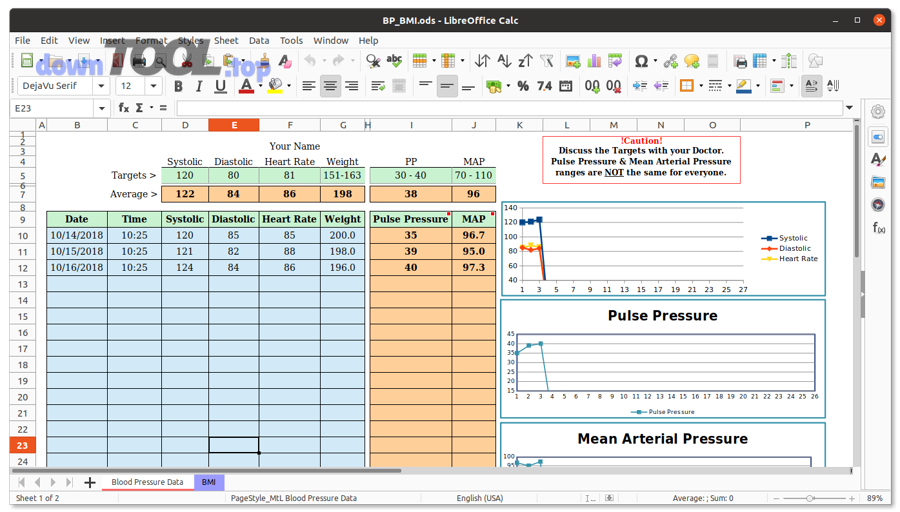Click the Clone Formatting paintbrush icon

pos(264,61)
